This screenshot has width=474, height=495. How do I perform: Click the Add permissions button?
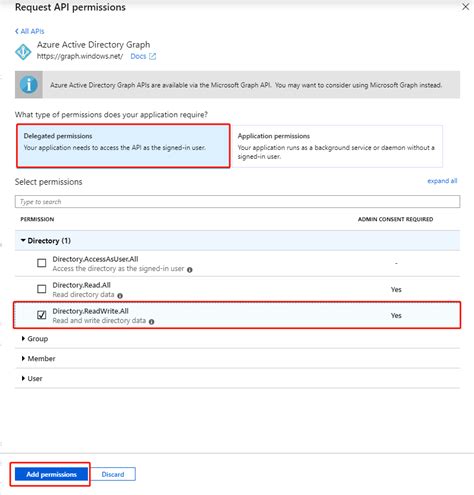(x=51, y=474)
